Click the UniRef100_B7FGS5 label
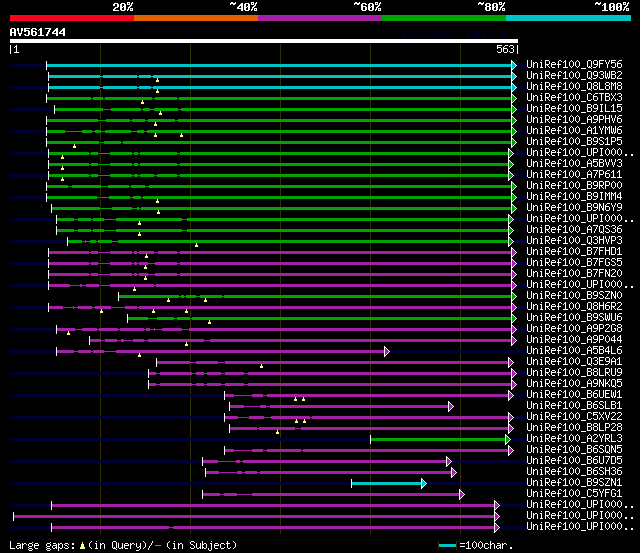The height and width of the screenshot is (553, 640). pos(574,263)
